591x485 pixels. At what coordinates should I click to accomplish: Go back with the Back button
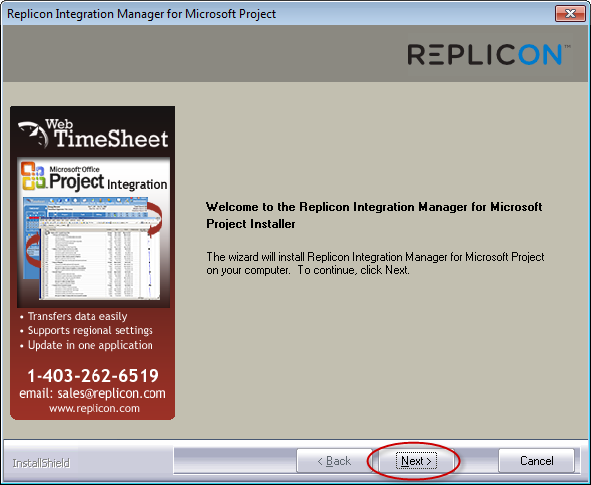coord(334,461)
